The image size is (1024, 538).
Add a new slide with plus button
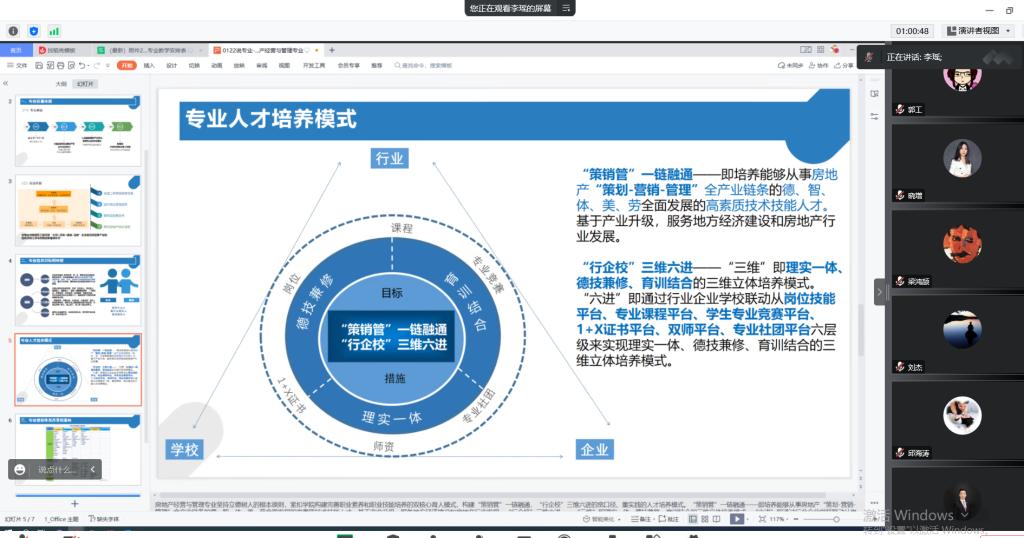pos(74,503)
